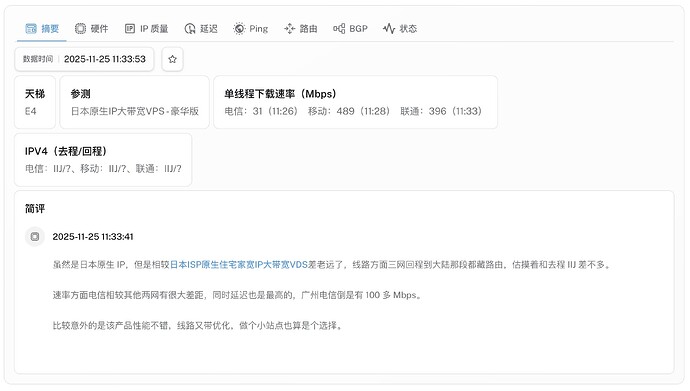The image size is (690, 391).
Task: Open the Ping tab
Action: click(250, 29)
